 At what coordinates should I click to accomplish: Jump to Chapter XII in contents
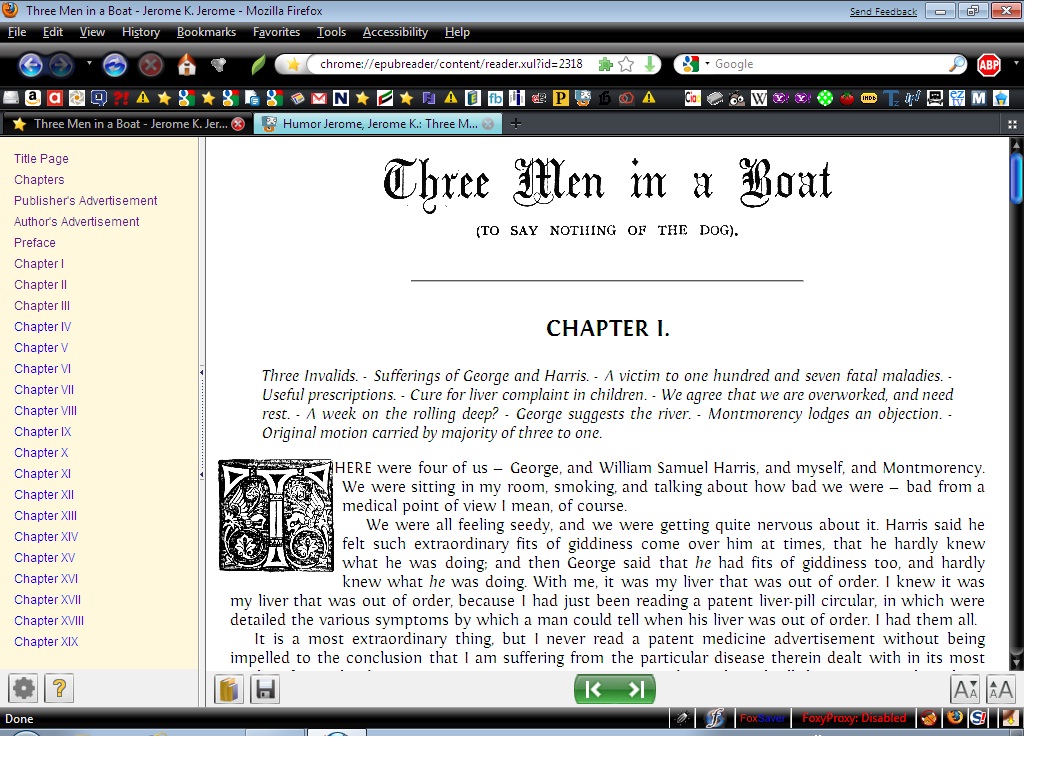[x=44, y=495]
